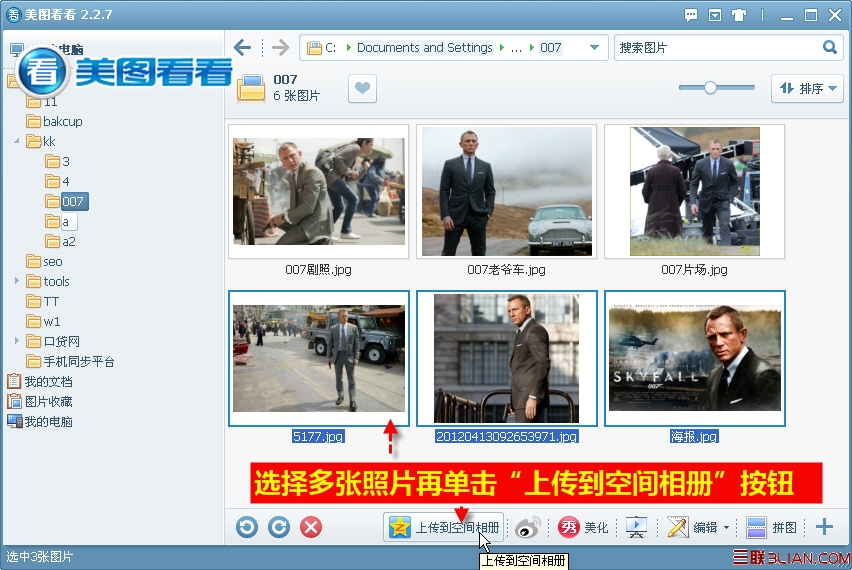
Task: Select thumbnail 007老爷车.jpg
Action: coord(506,191)
